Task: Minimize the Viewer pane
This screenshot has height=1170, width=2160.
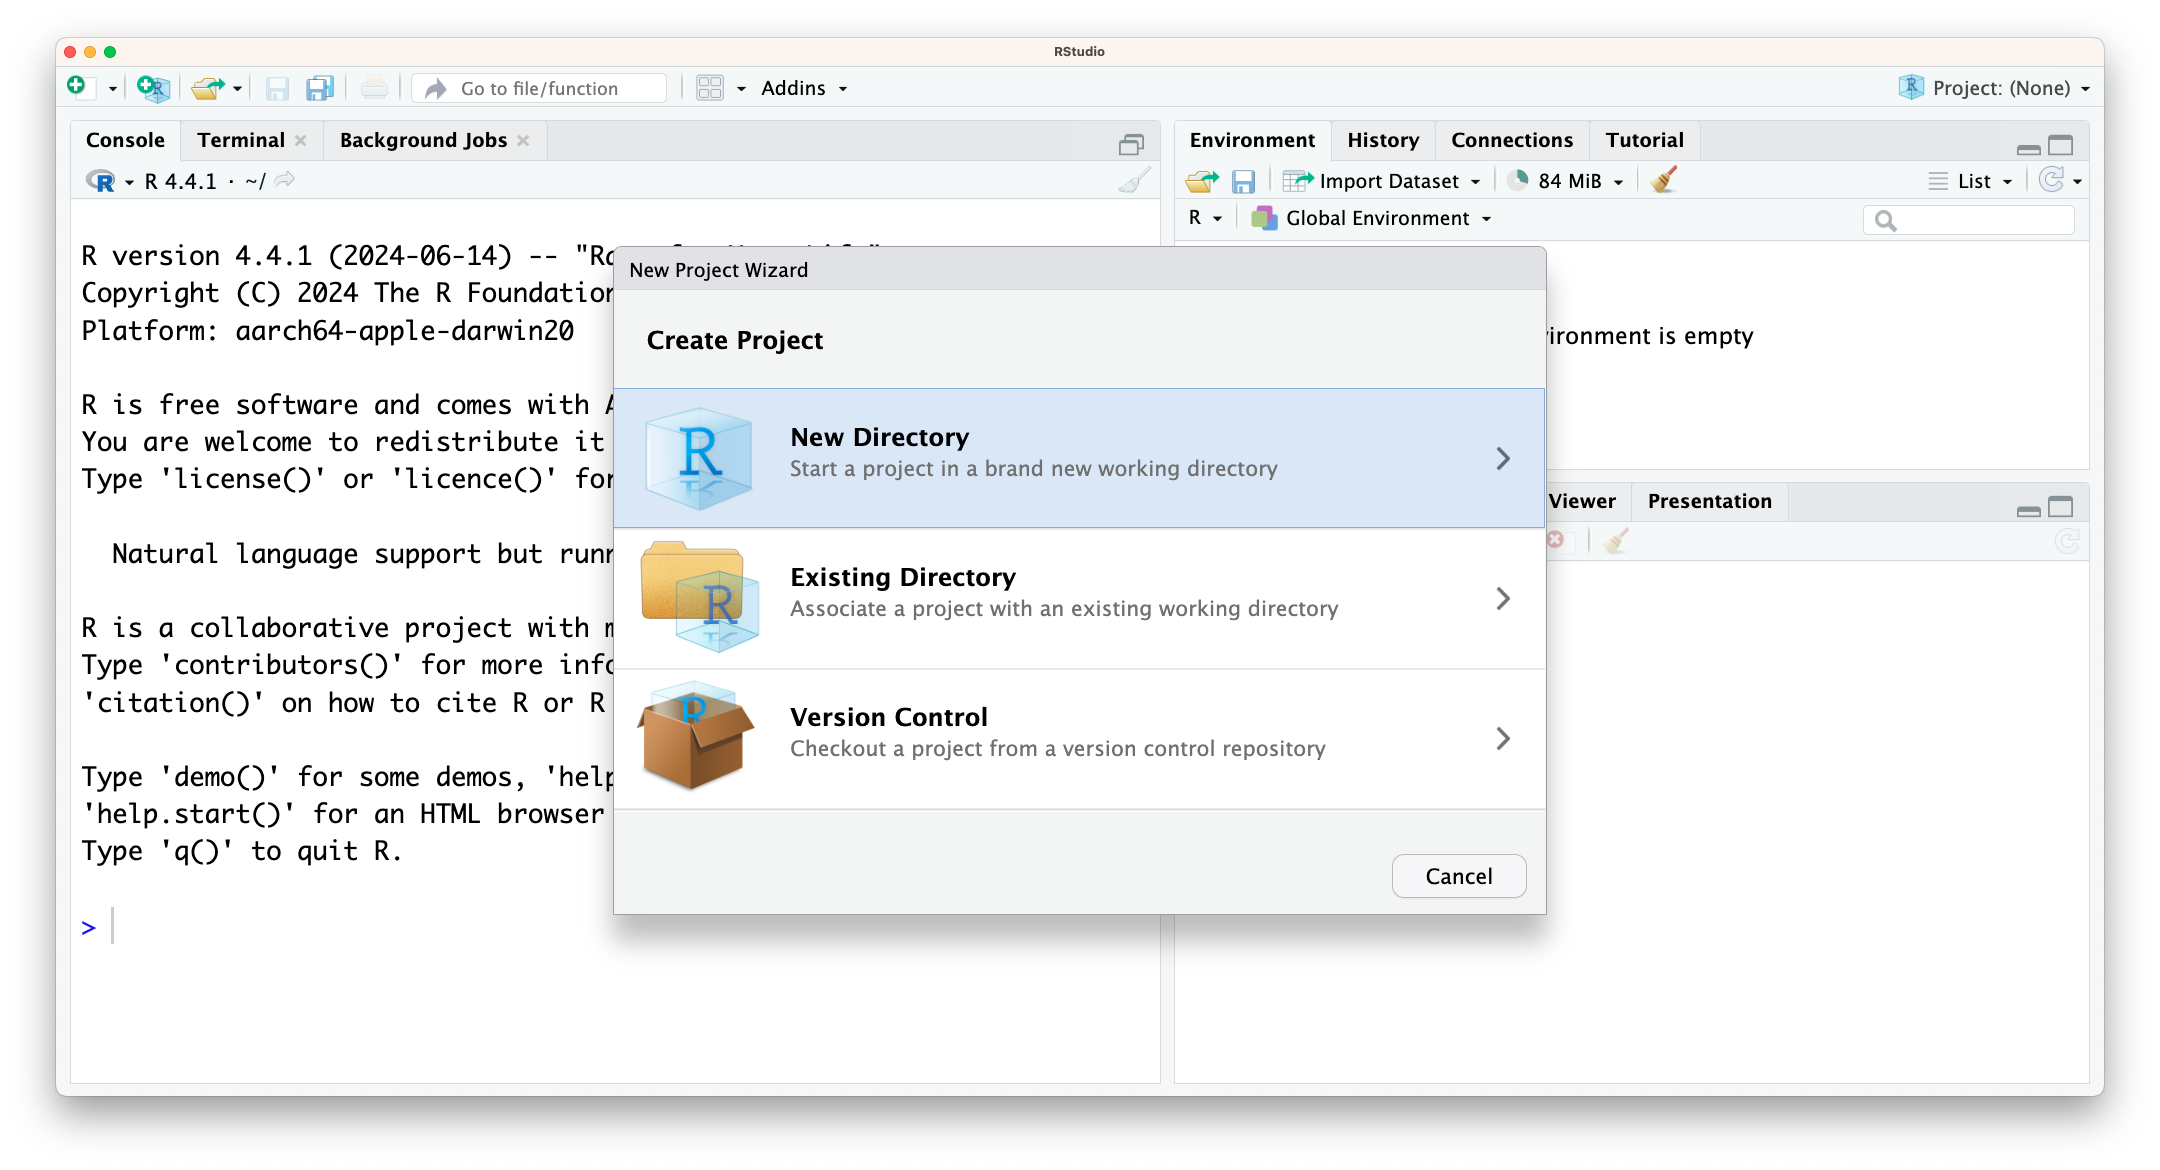Action: (x=2028, y=510)
